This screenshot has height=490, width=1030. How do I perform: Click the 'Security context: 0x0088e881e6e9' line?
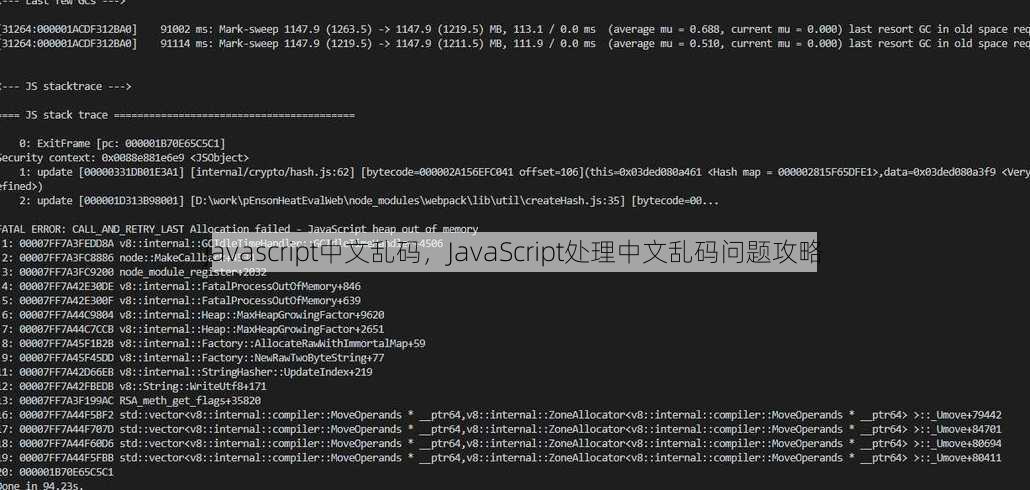[x=125, y=158]
